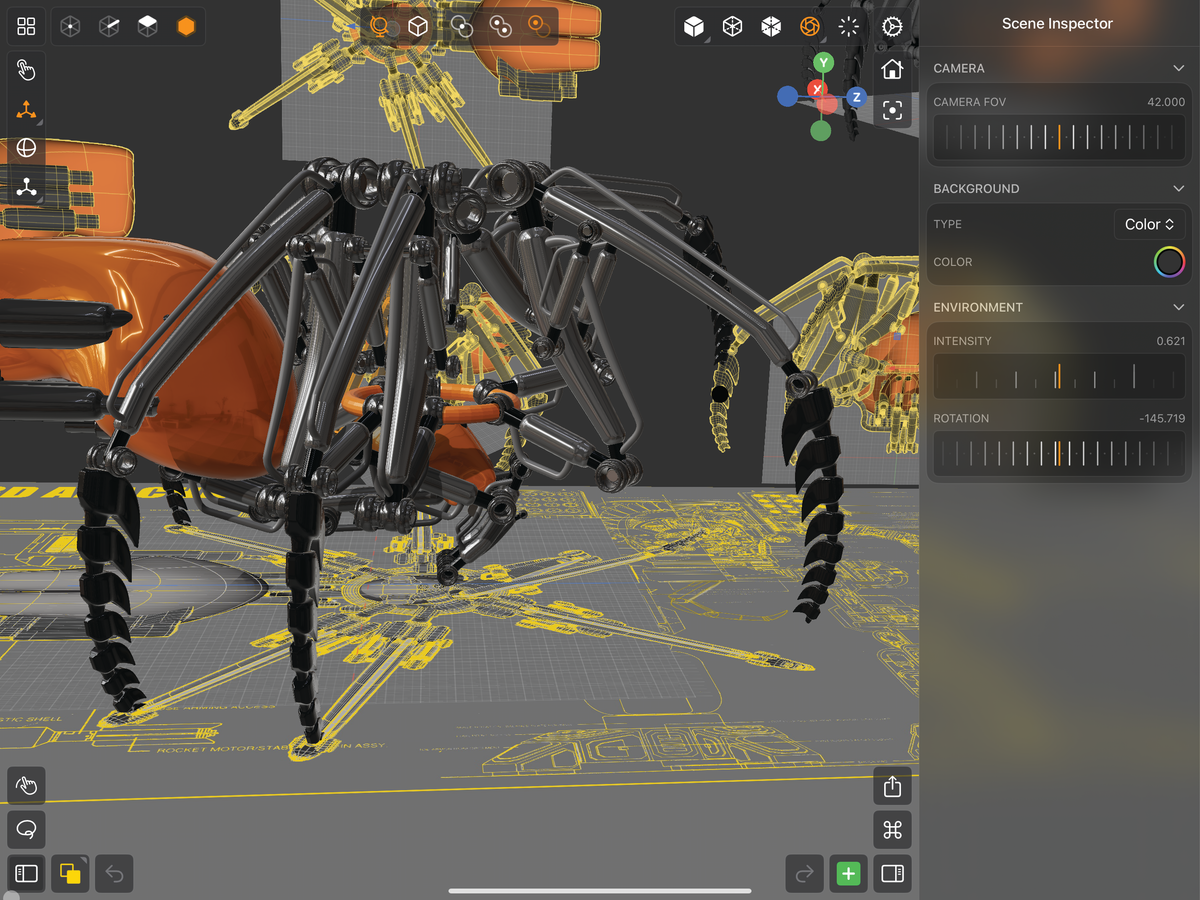The image size is (1200, 900).
Task: Tap the share/export icon near bottom right
Action: [x=891, y=786]
